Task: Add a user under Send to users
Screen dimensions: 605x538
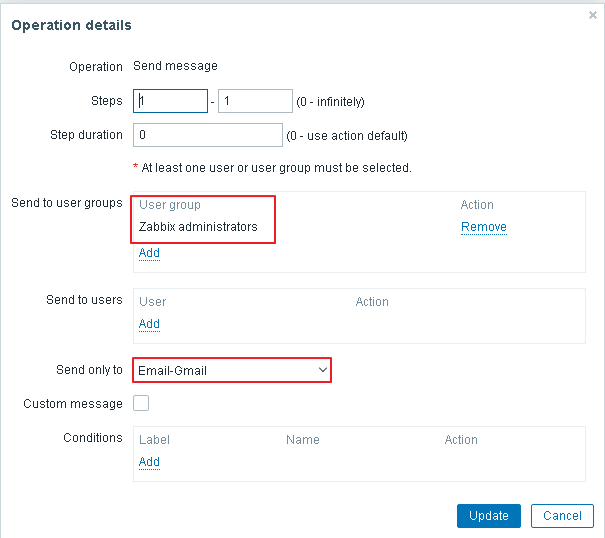Action: click(149, 324)
